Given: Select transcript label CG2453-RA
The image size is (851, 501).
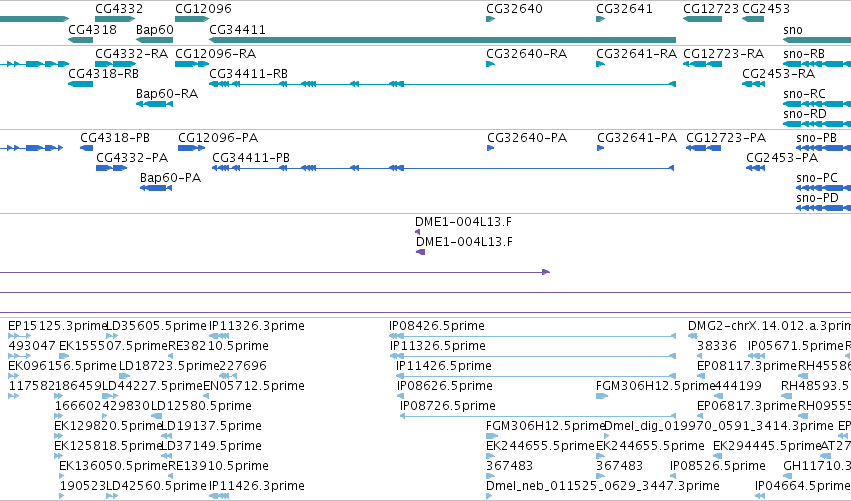Looking at the screenshot, I should [x=778, y=74].
